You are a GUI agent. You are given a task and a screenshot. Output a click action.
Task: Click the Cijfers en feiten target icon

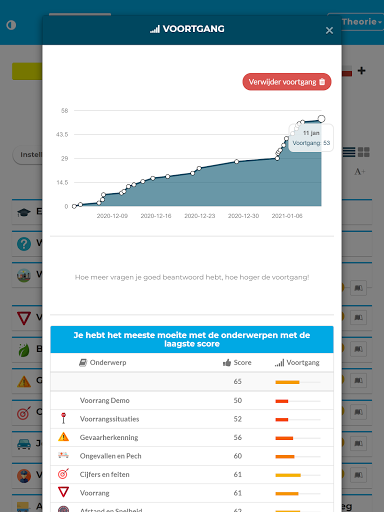tap(63, 474)
